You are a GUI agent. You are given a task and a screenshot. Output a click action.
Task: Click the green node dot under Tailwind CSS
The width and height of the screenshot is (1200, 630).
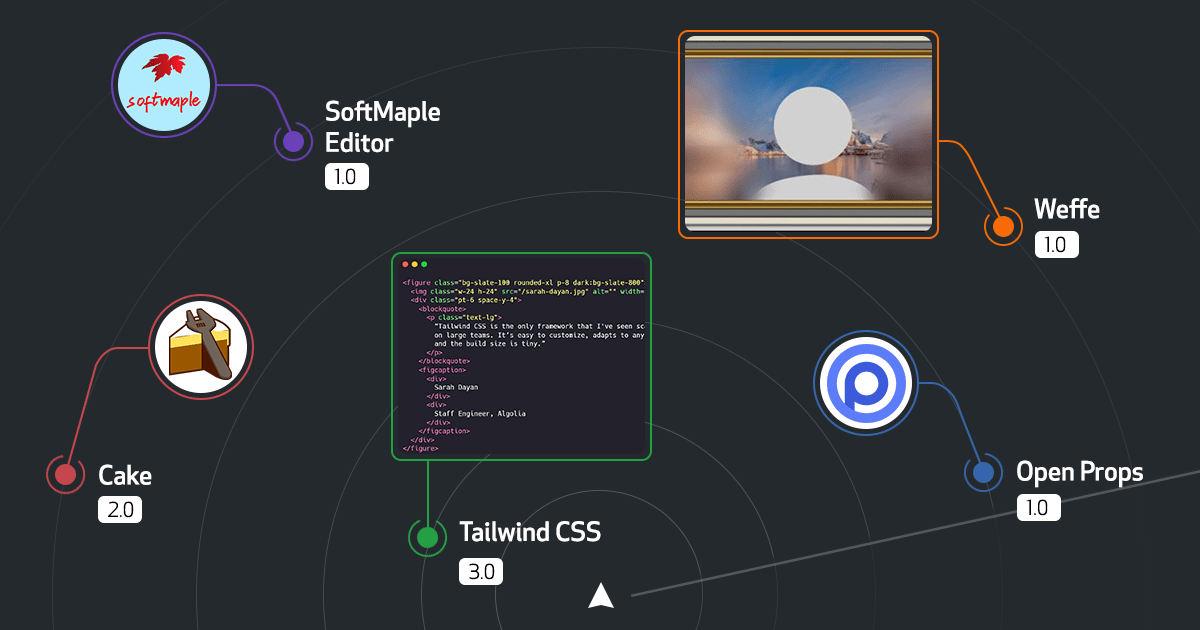pos(426,537)
